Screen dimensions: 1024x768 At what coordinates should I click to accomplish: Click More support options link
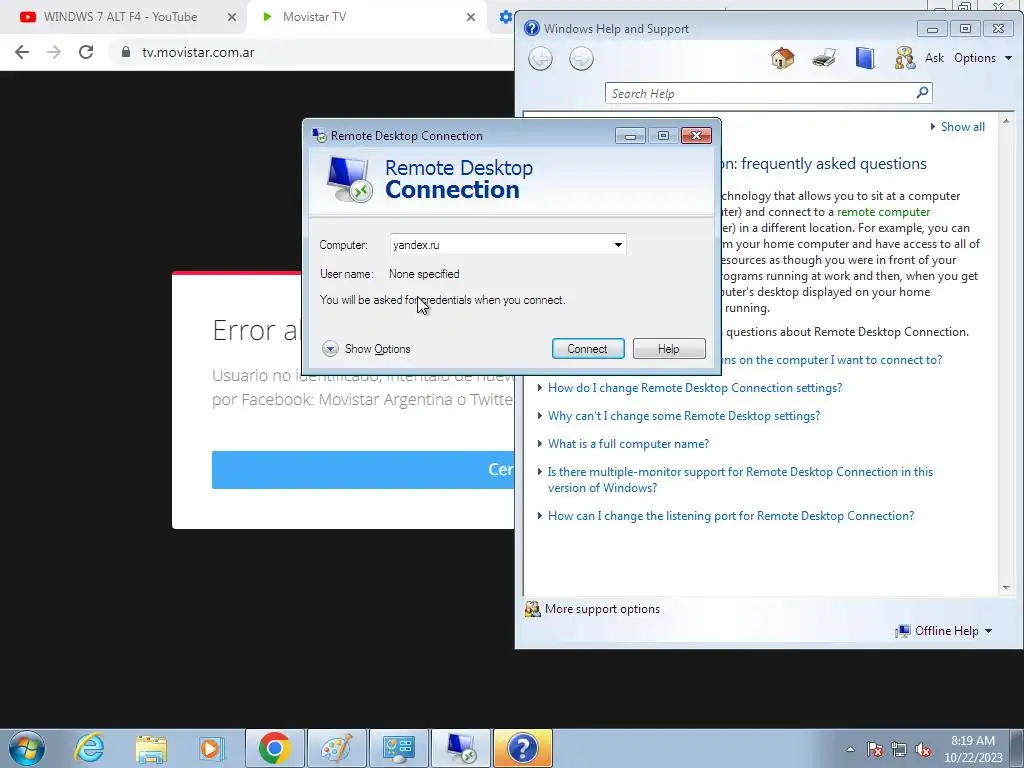coord(602,609)
